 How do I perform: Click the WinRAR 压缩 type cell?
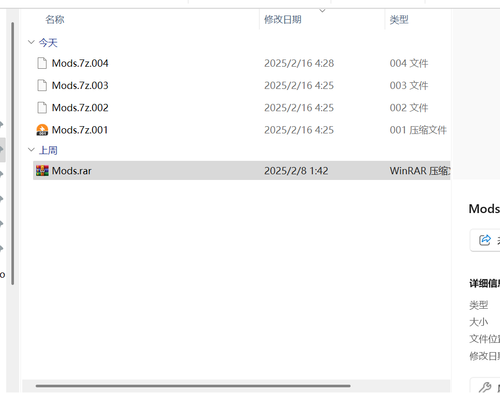tap(420, 171)
